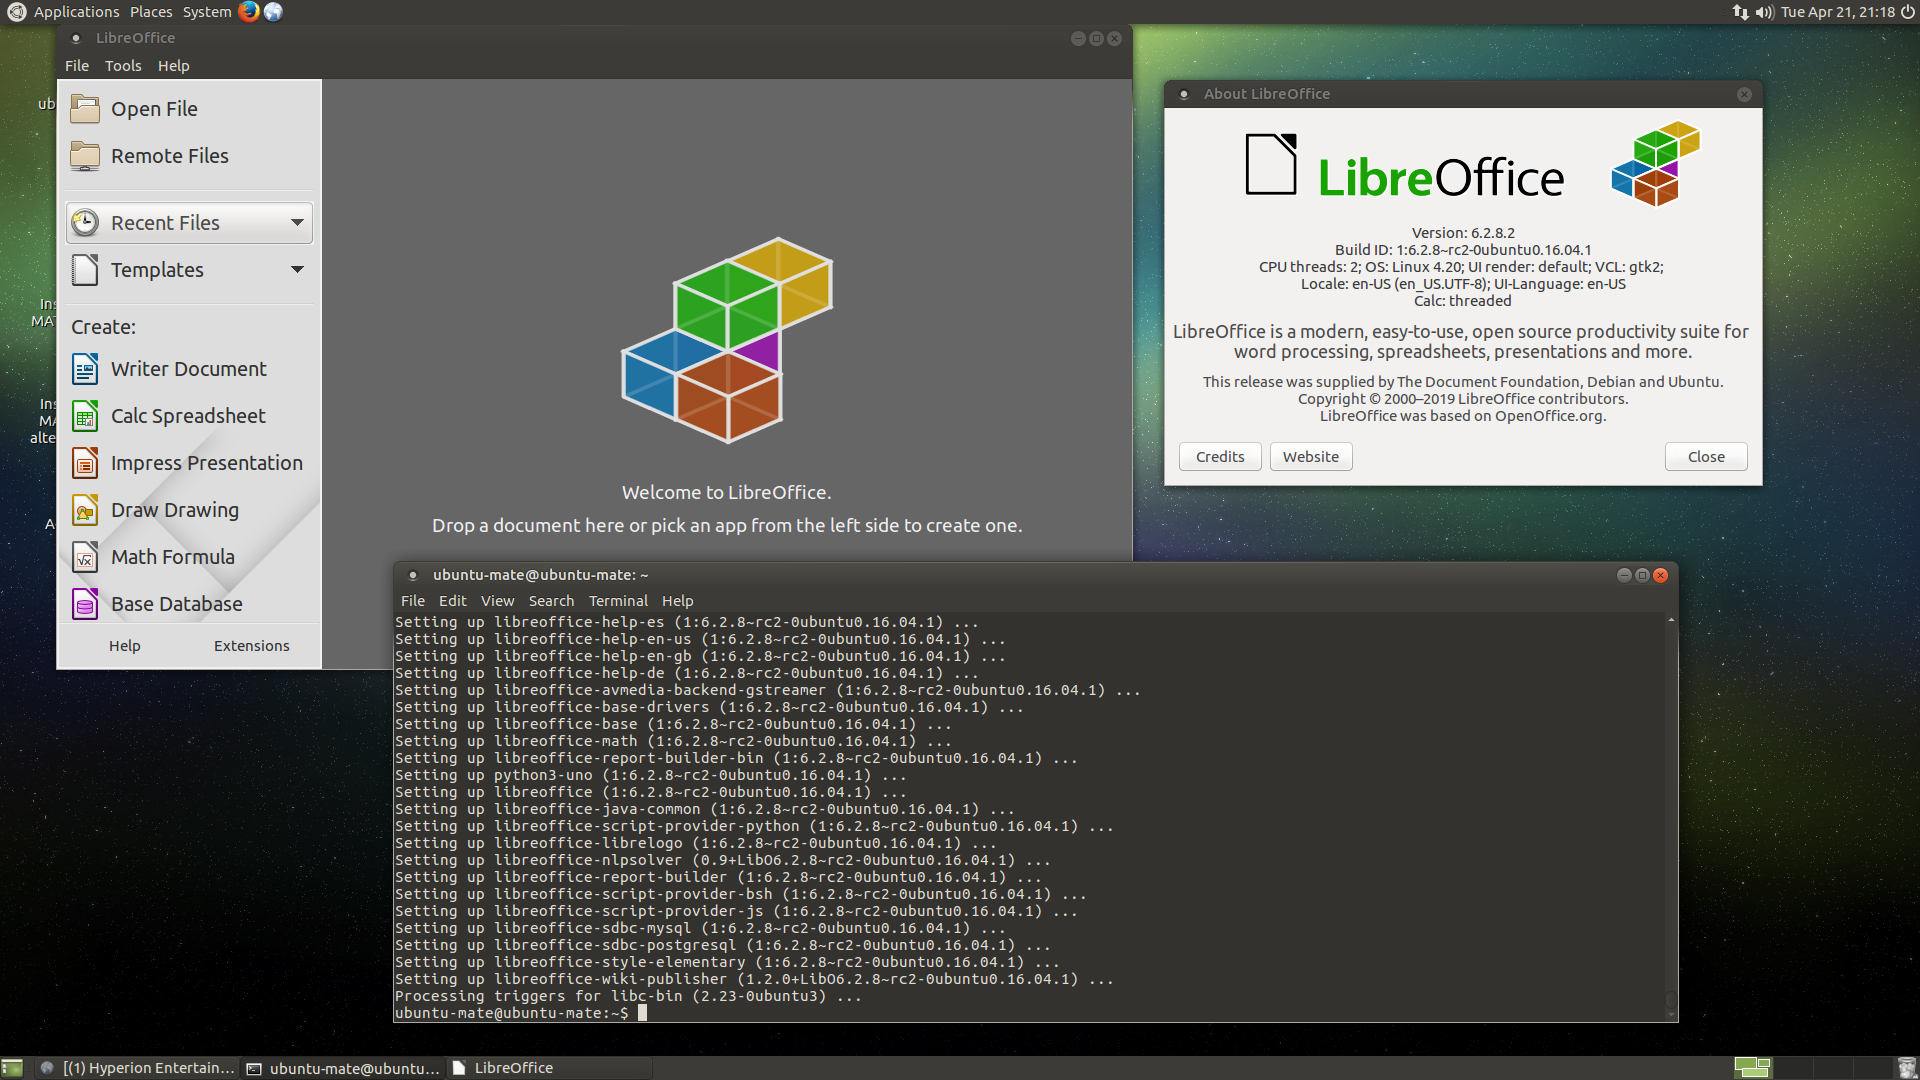The image size is (1920, 1080).
Task: Click the power shutdown icon in panel
Action: 1907,12
